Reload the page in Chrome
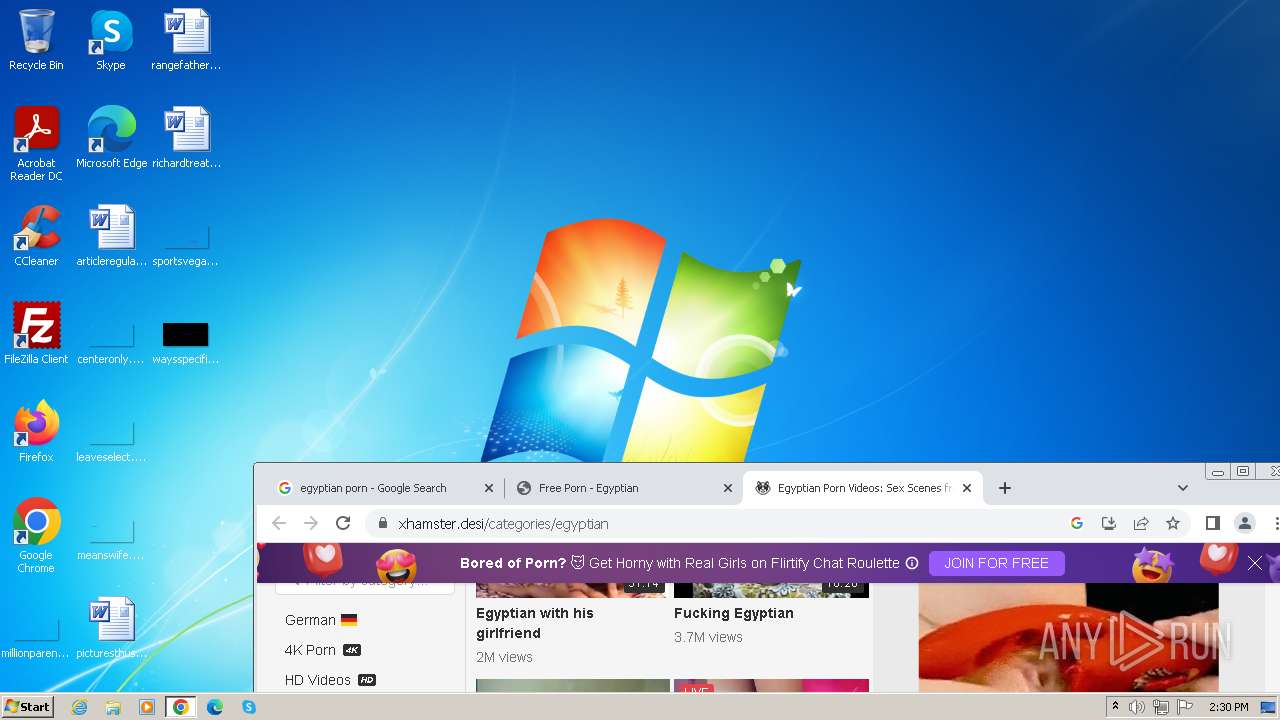The width and height of the screenshot is (1280, 720). pos(343,523)
